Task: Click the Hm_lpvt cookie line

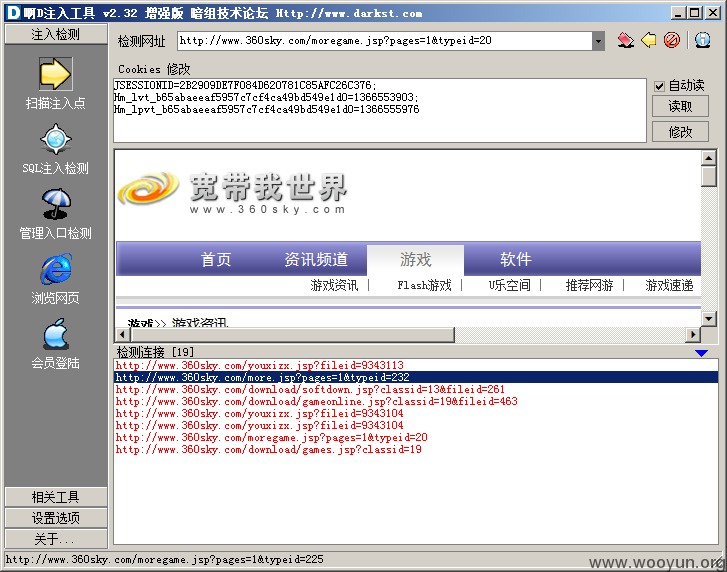Action: click(267, 109)
